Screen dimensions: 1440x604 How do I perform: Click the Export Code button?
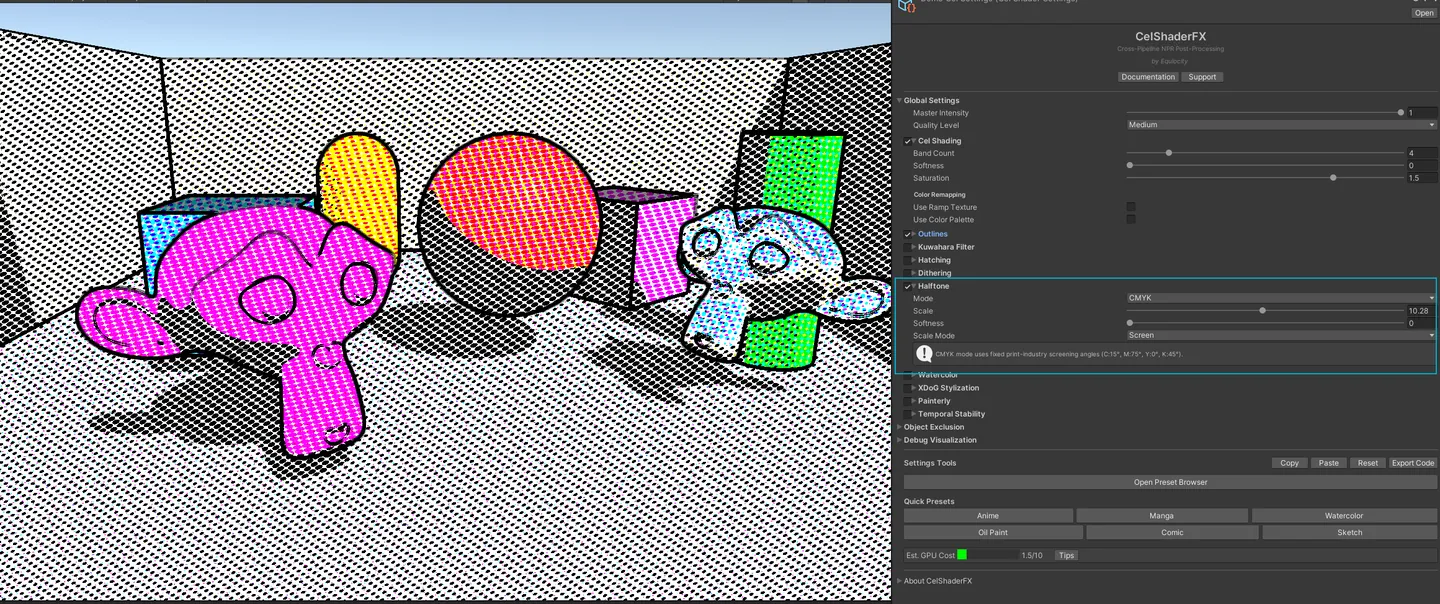coord(1413,463)
